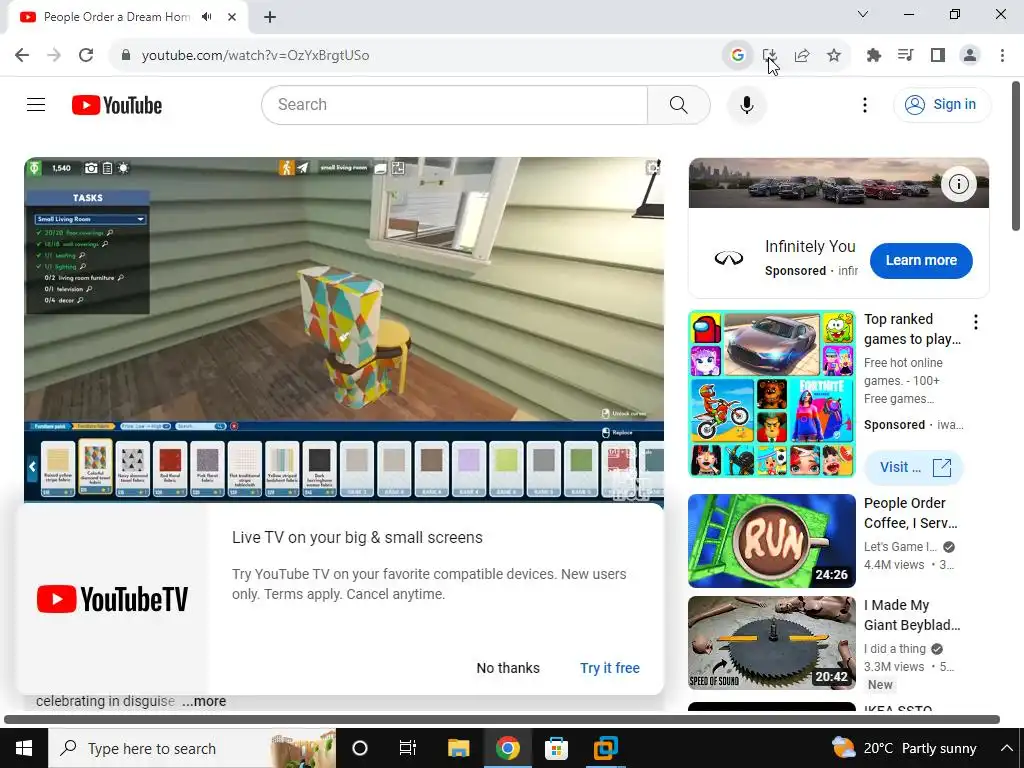Image resolution: width=1024 pixels, height=768 pixels.
Task: Expand description with ...more
Action: tap(204, 701)
